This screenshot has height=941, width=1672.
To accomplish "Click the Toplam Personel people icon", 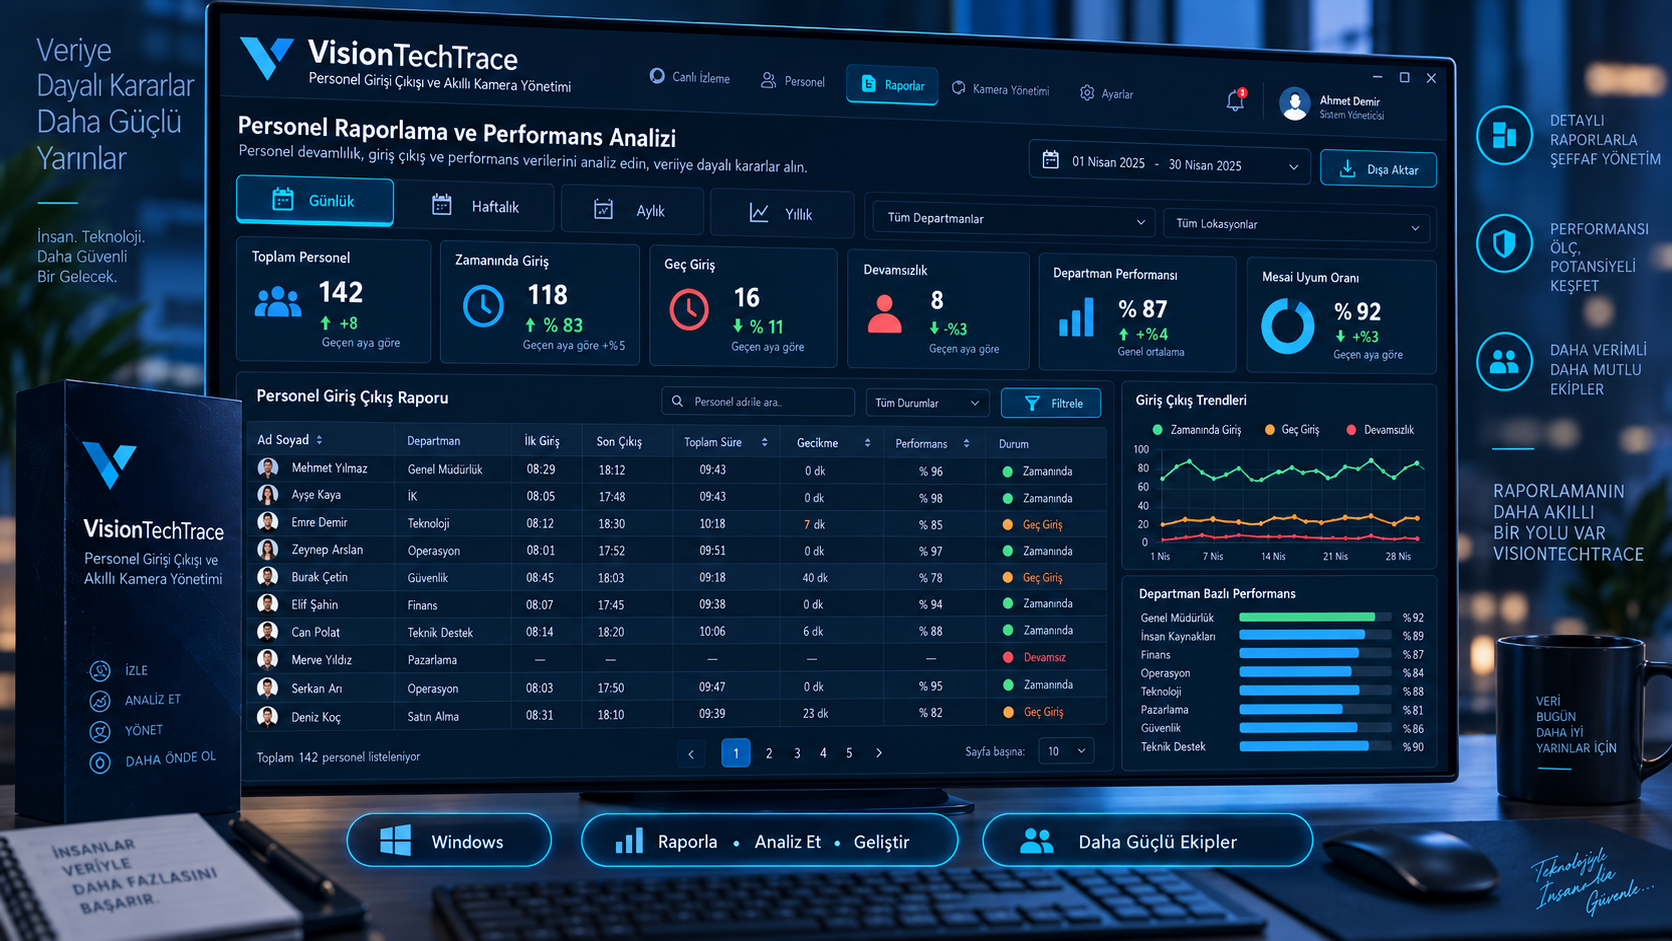I will [x=277, y=302].
